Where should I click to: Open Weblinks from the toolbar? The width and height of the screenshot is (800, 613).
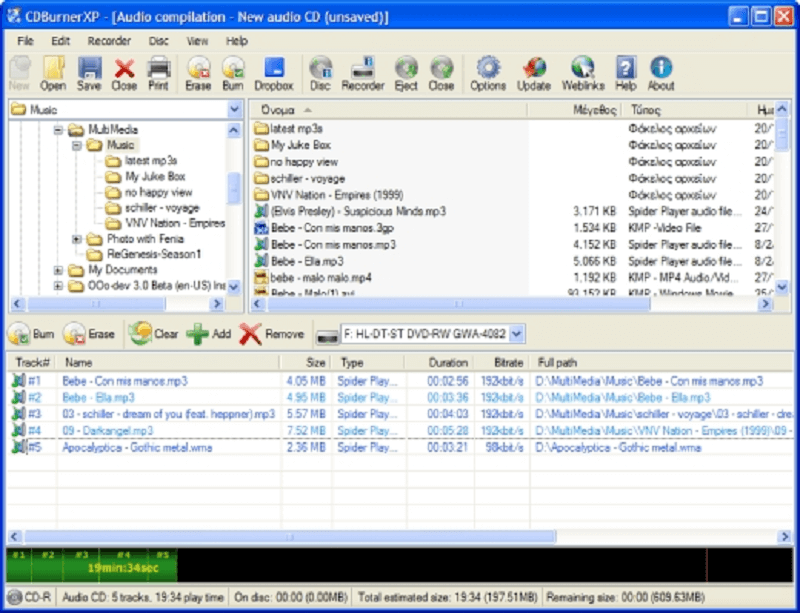(x=583, y=73)
